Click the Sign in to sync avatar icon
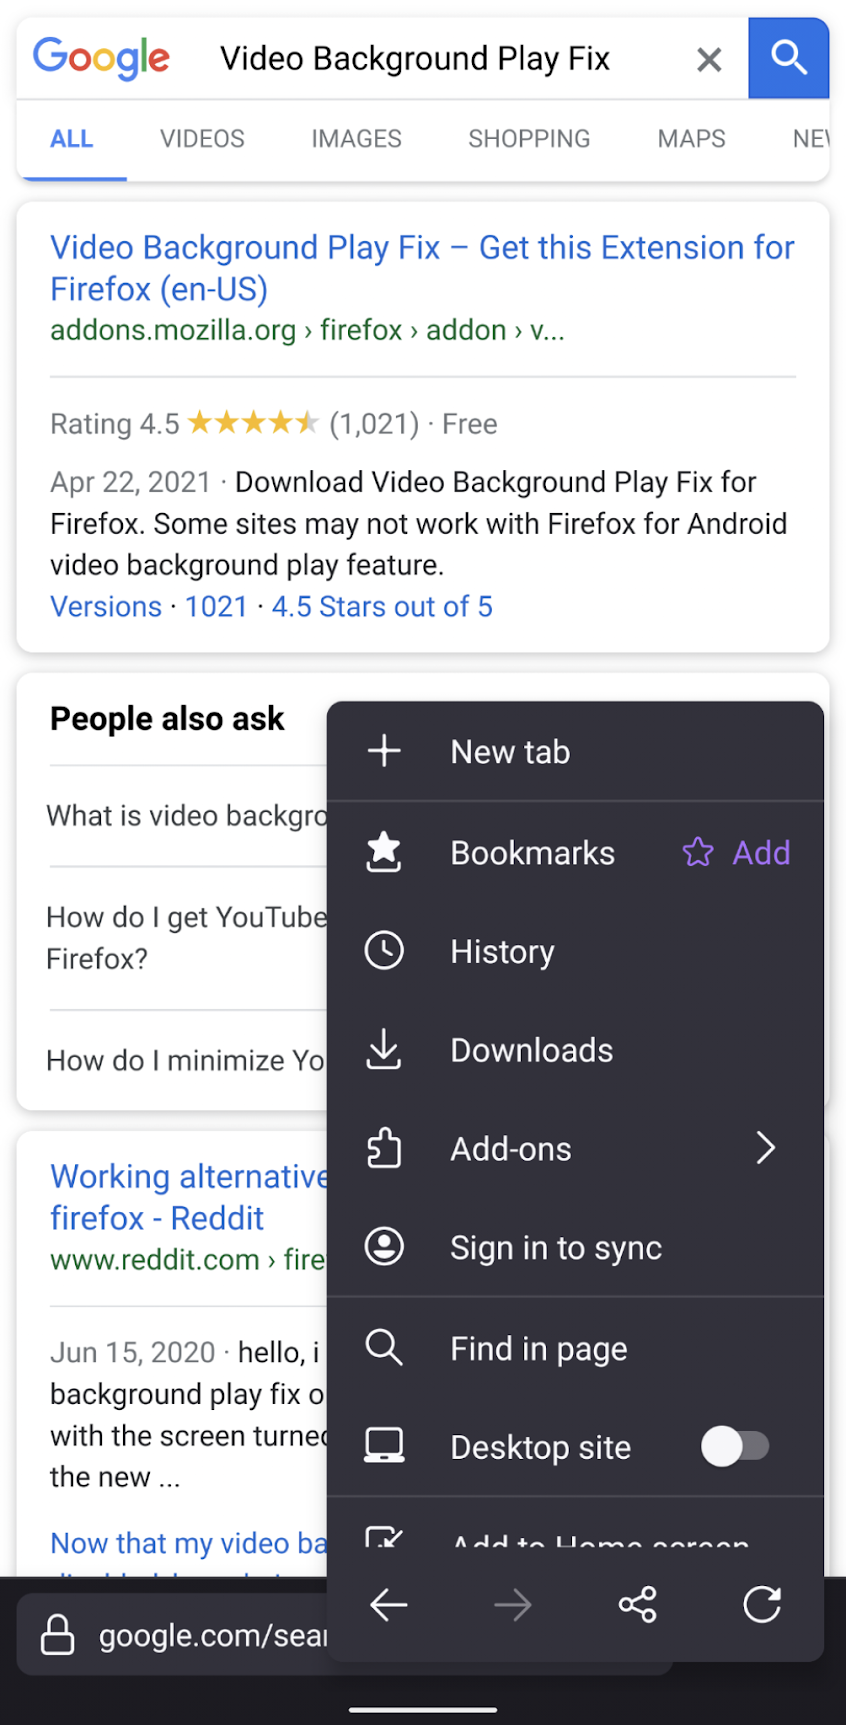The image size is (846, 1725). coord(384,1246)
